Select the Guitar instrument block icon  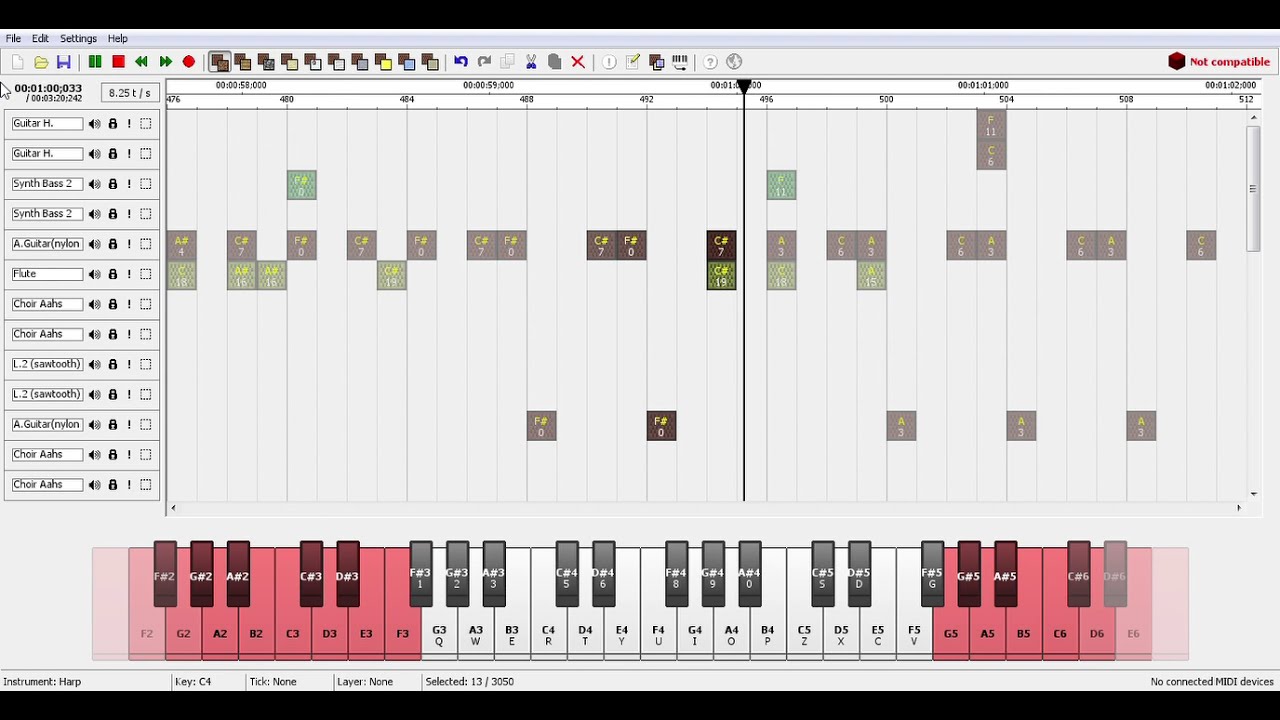pyautogui.click(x=337, y=62)
